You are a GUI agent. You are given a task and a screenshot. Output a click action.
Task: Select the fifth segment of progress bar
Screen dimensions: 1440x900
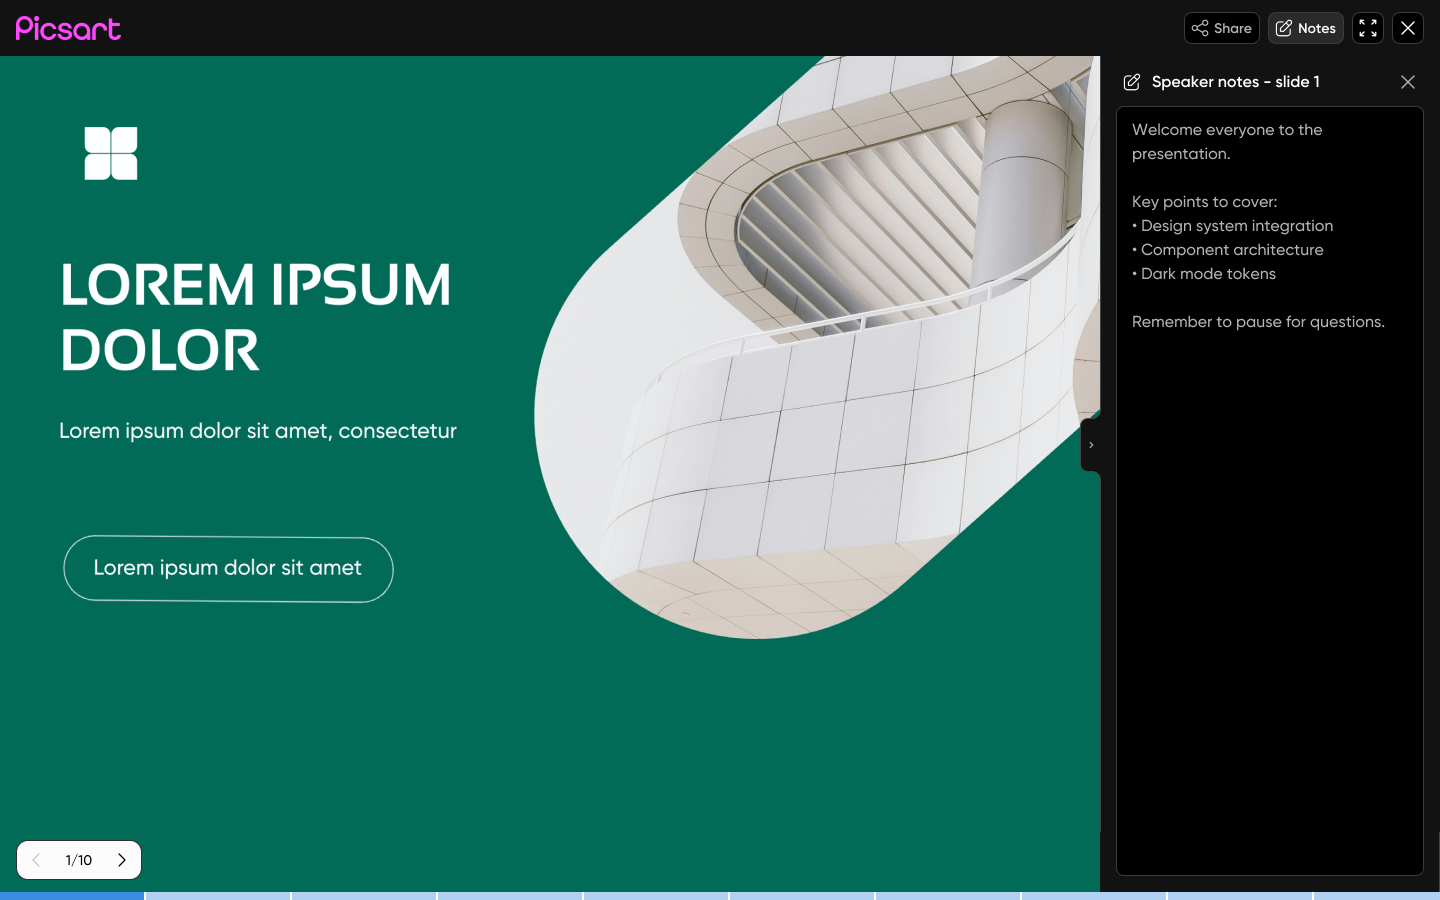656,895
